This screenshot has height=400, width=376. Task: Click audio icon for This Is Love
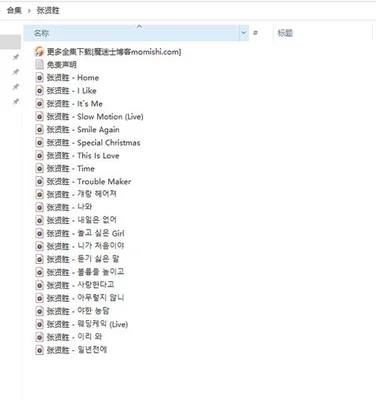click(x=39, y=155)
